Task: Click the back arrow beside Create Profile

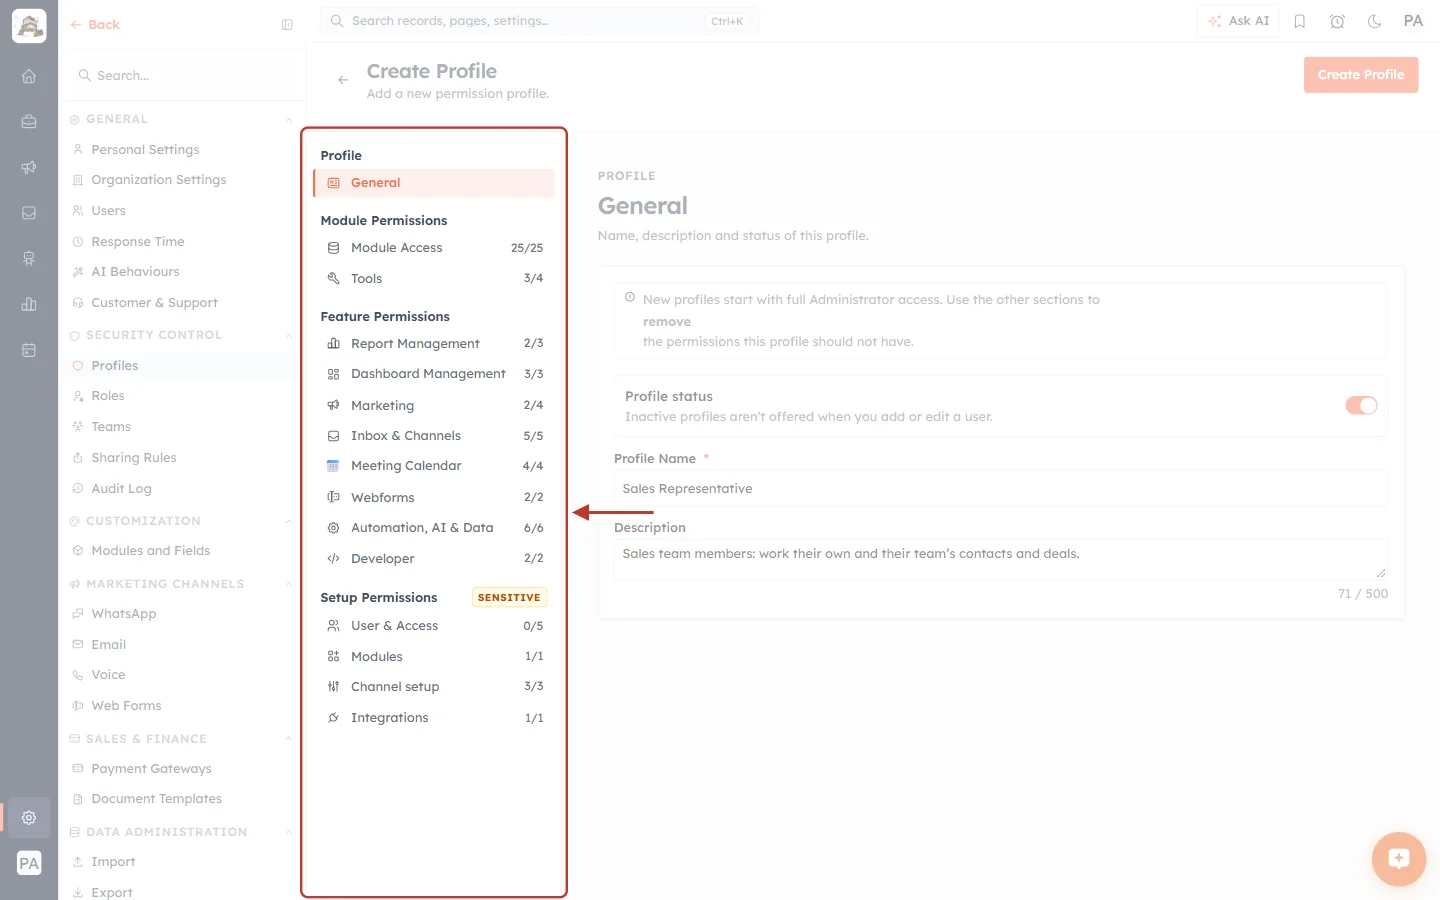Action: [x=343, y=80]
